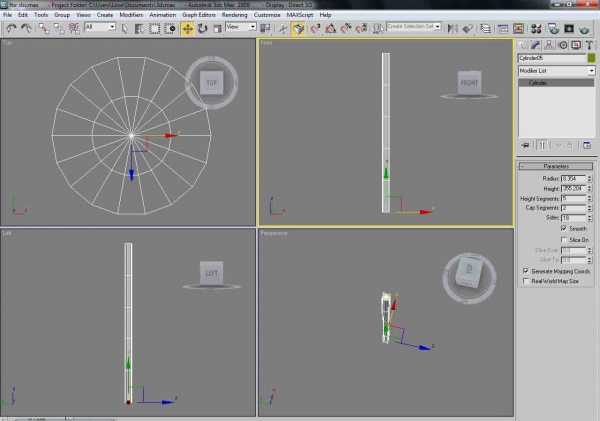Activate the Select Object arrow tool
This screenshot has width=600, height=421.
click(125, 29)
